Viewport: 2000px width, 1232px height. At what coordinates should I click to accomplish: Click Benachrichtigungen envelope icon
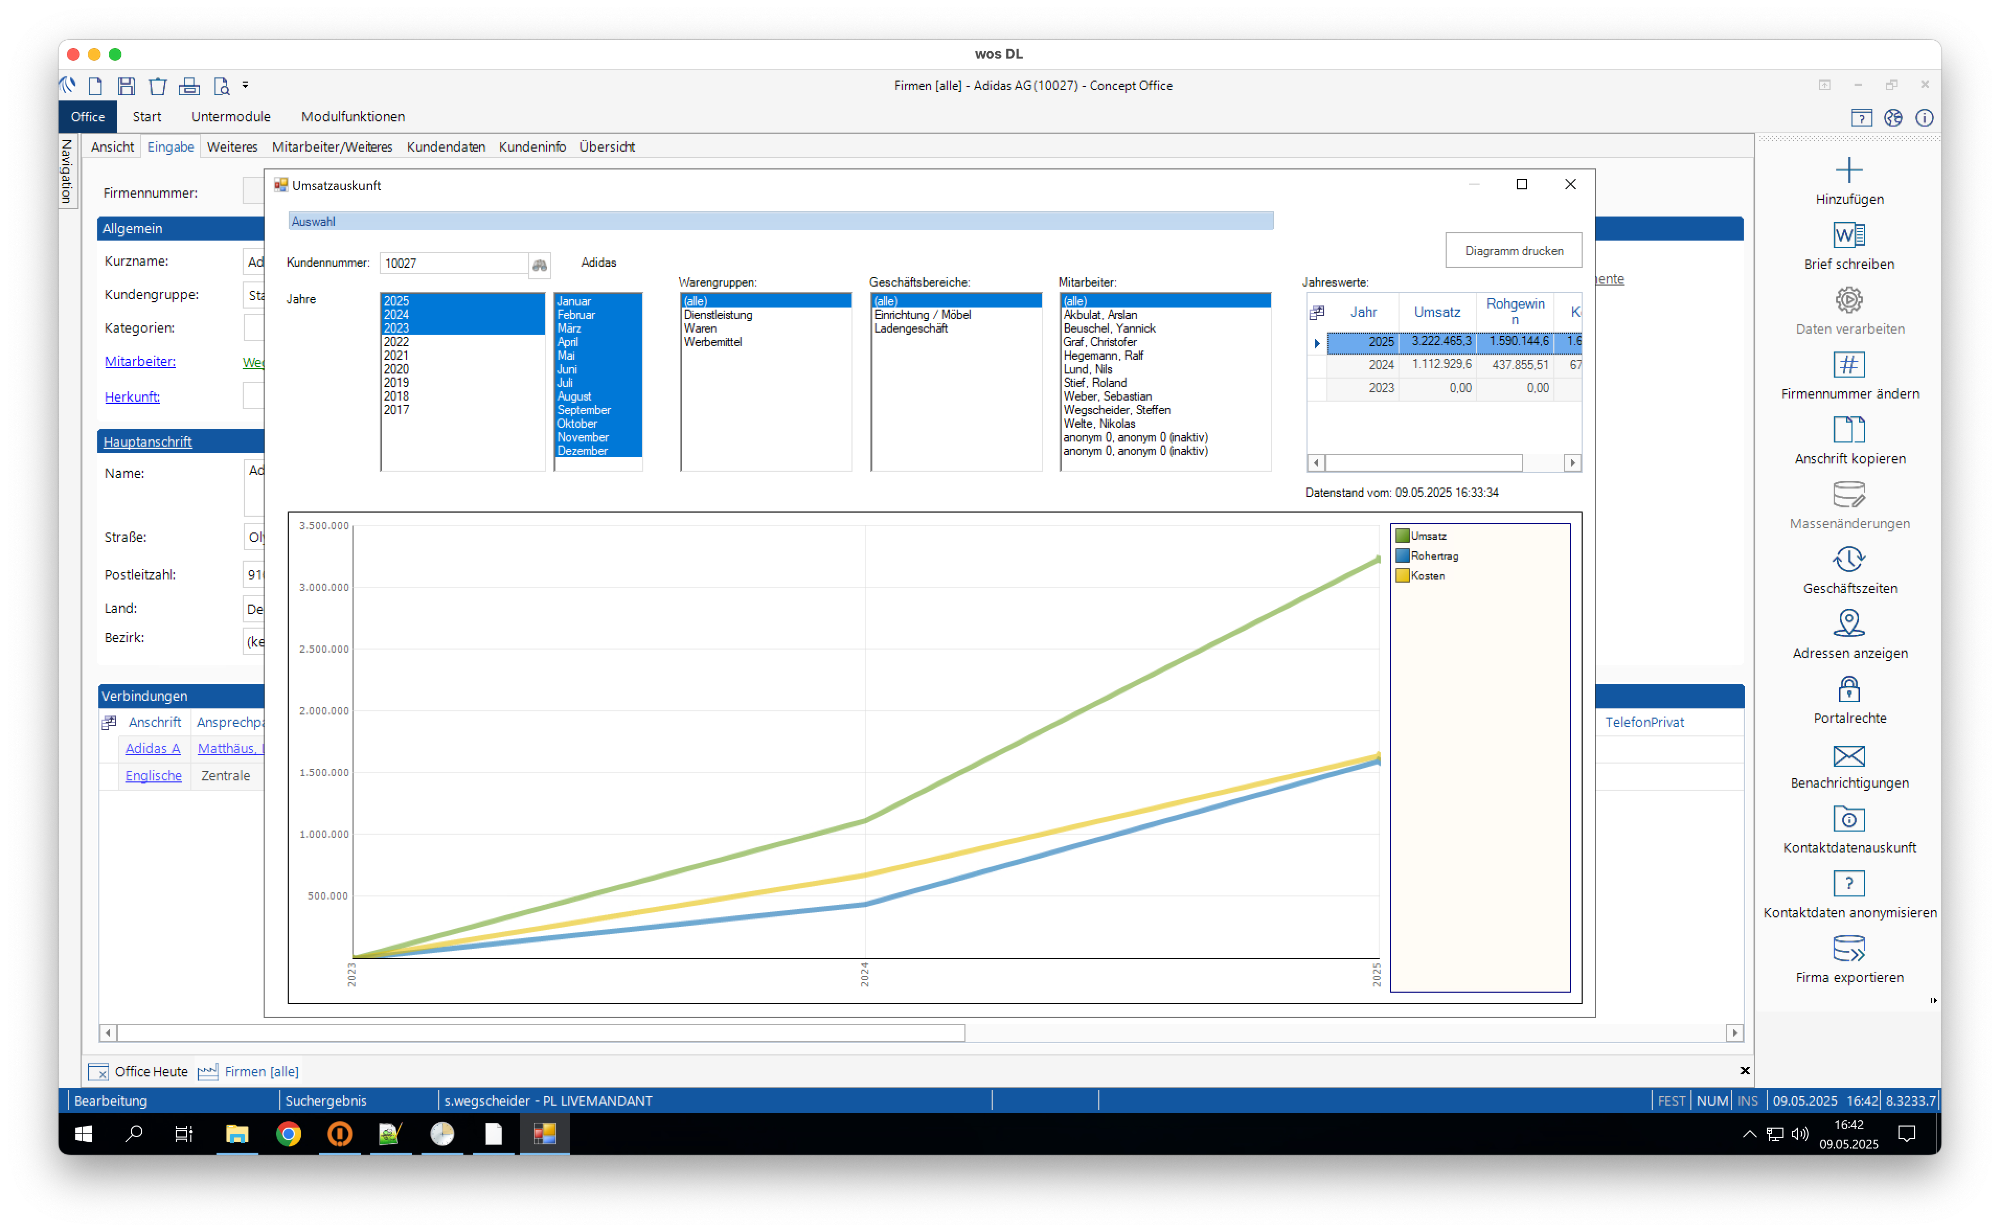tap(1849, 756)
